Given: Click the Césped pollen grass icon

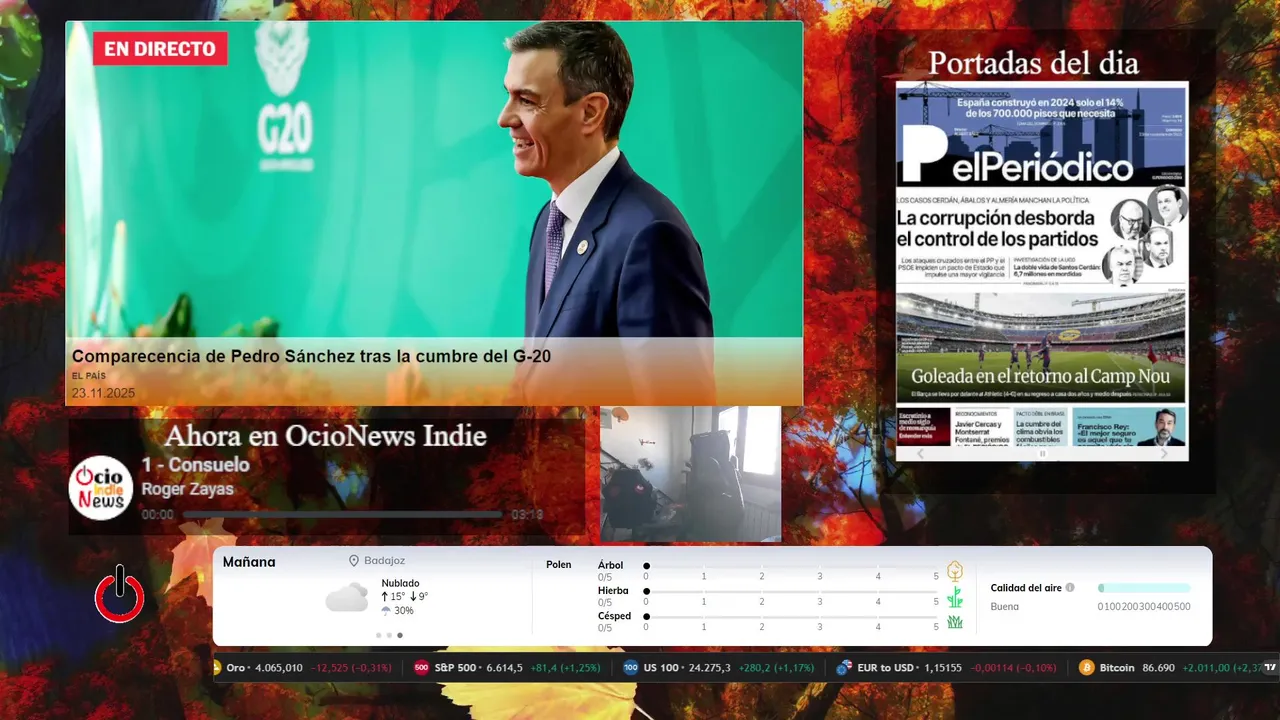Looking at the screenshot, I should pos(955,621).
